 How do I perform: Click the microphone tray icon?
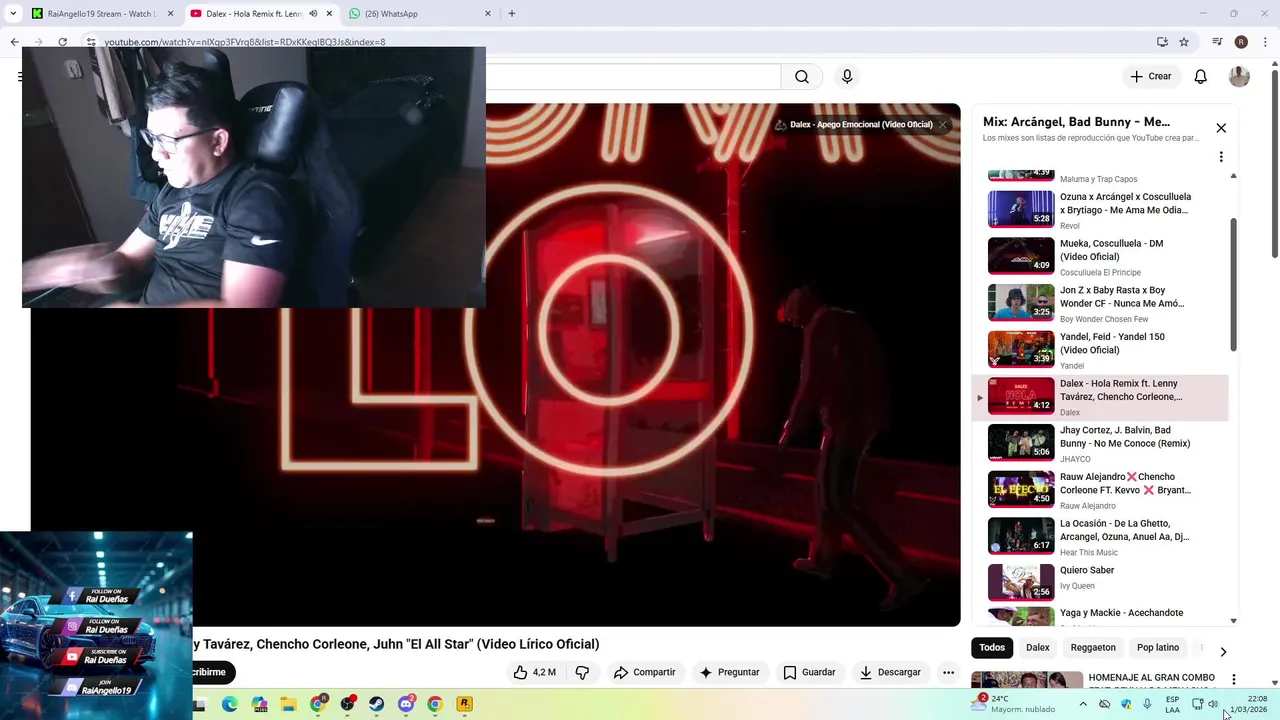[1147, 704]
